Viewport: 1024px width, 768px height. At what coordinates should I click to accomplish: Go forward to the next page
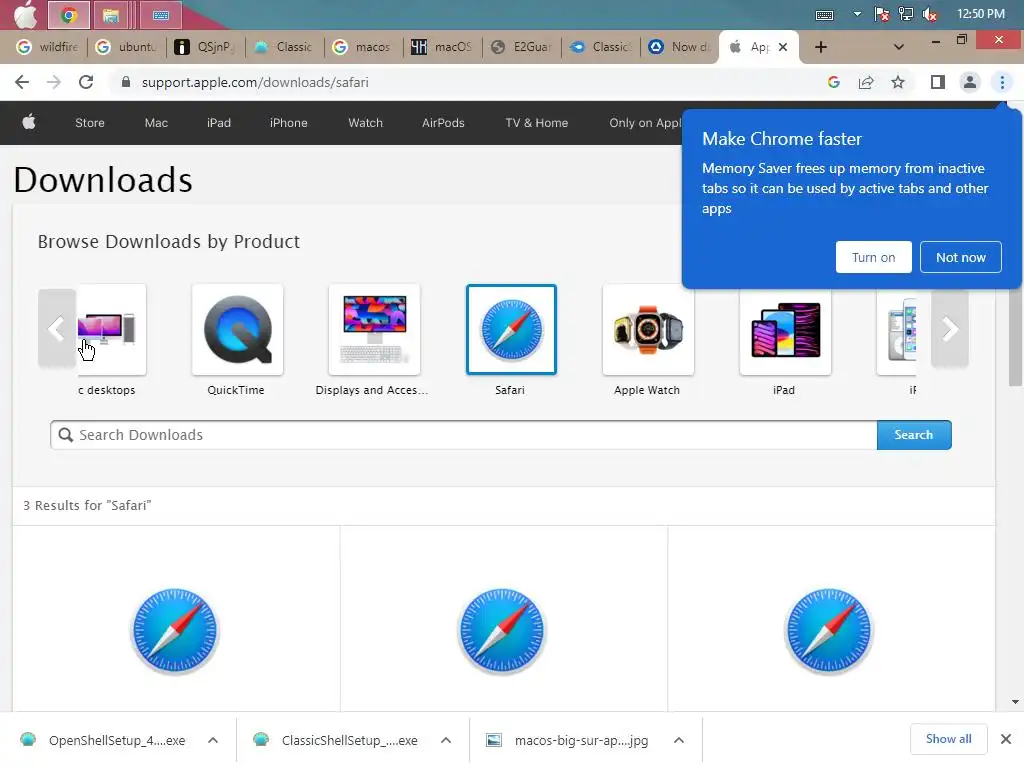[x=54, y=82]
